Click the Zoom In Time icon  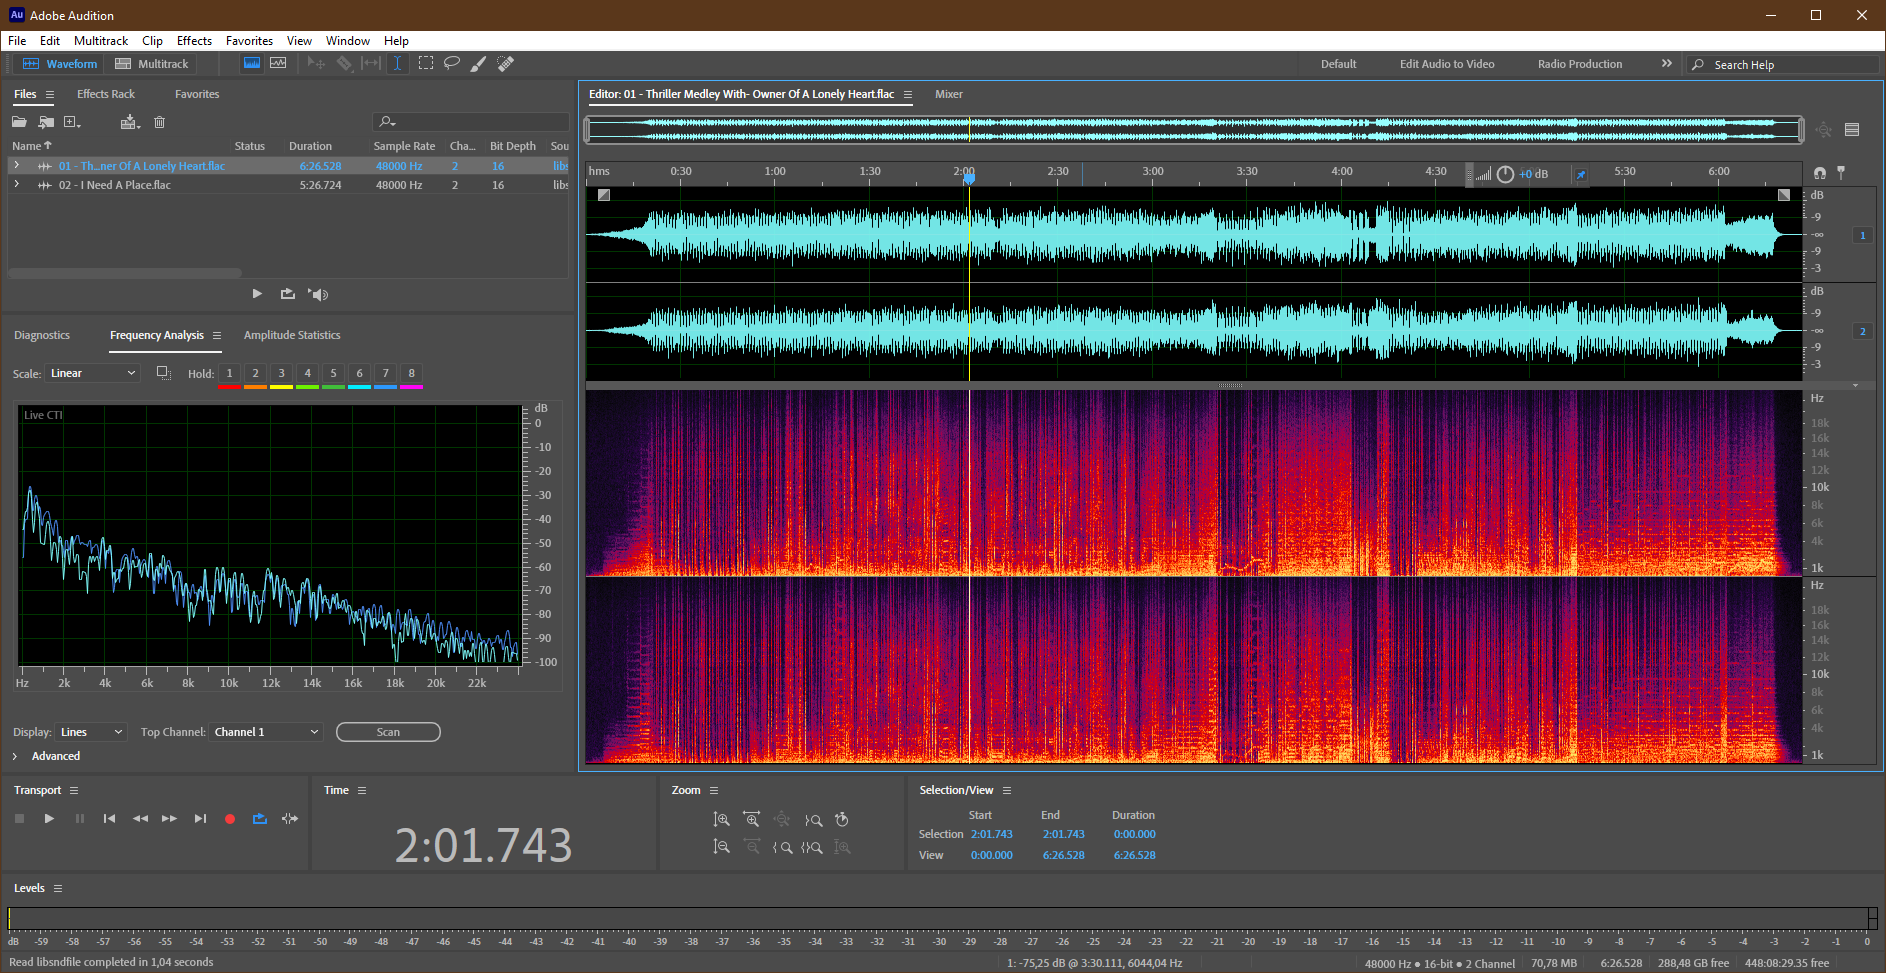tap(752, 819)
